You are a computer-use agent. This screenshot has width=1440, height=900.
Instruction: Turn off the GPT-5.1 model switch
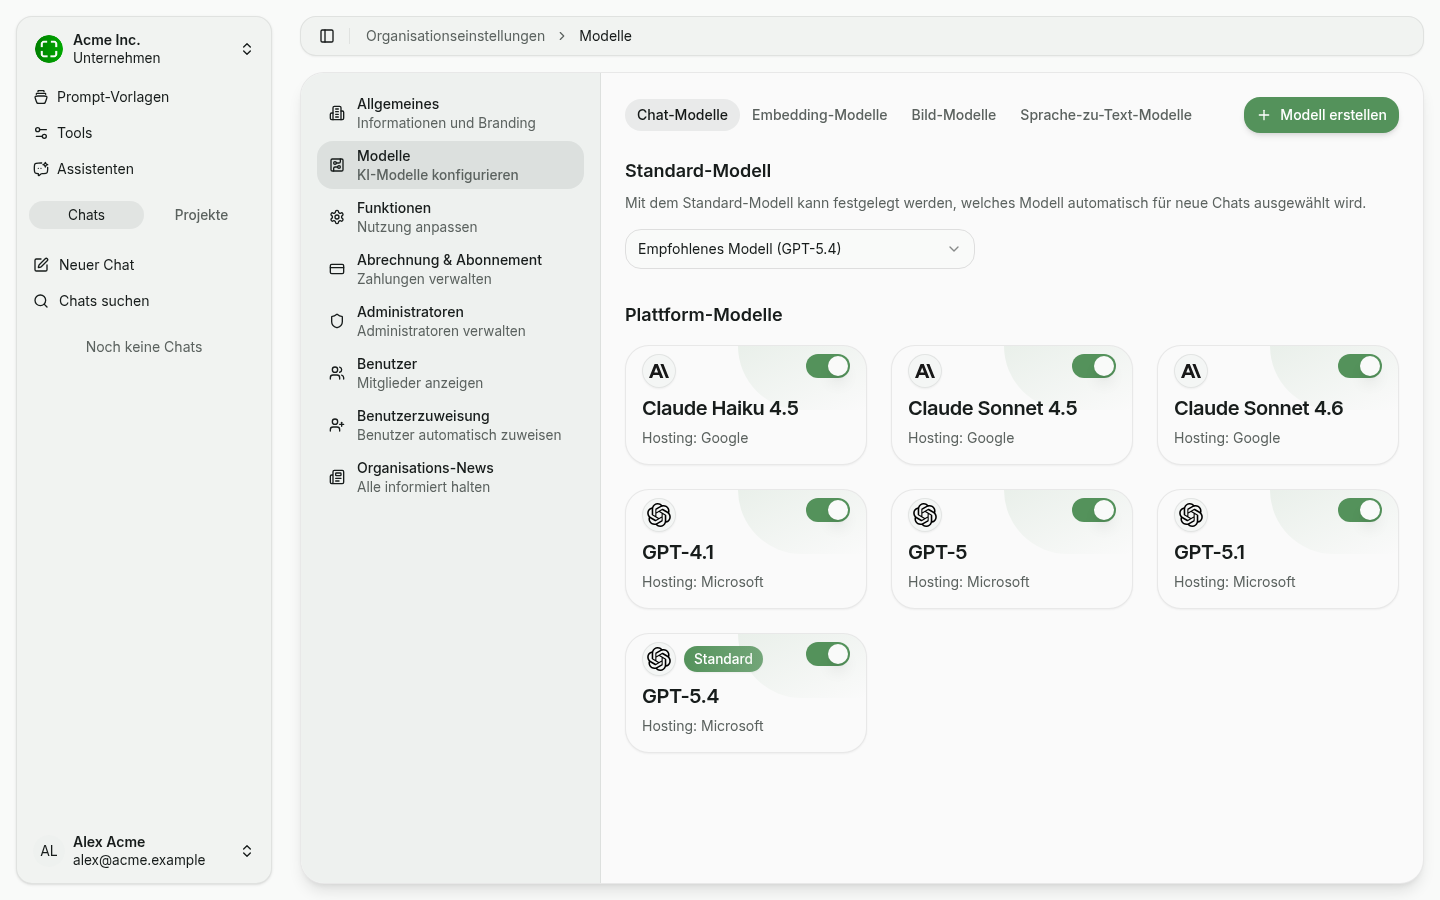click(x=1360, y=510)
